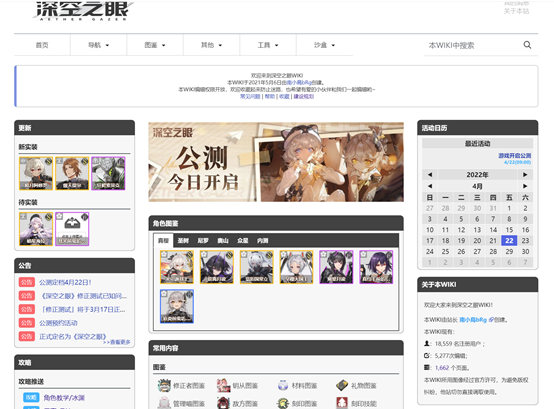Go to next year after 2022年
The image size is (554, 409).
click(x=525, y=174)
